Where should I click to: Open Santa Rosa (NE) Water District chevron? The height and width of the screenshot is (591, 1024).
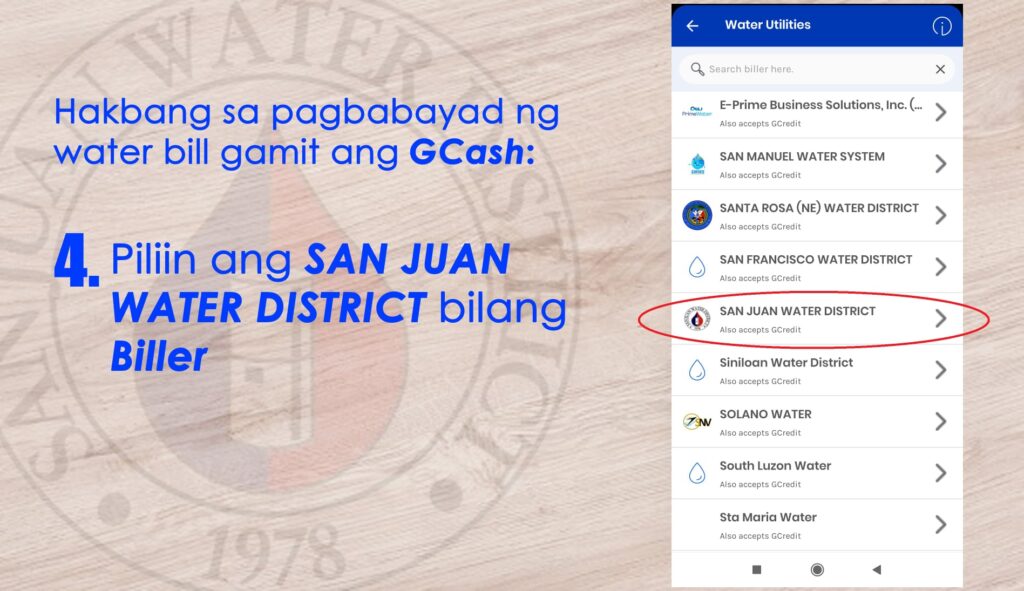[940, 215]
